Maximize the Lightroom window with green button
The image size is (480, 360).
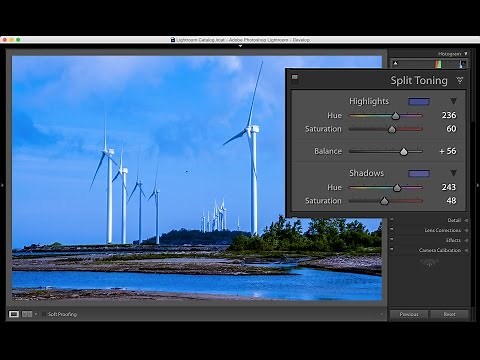coord(18,40)
